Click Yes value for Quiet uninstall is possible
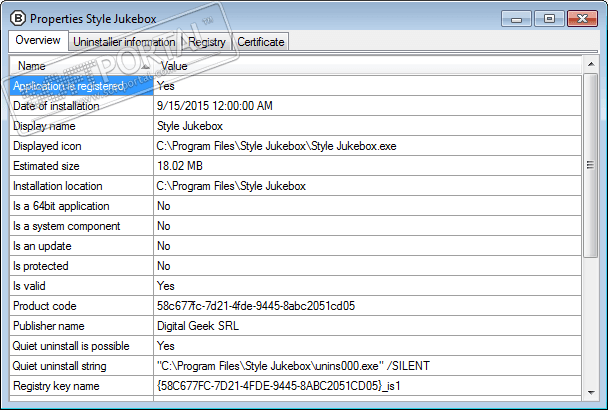608x410 pixels. coord(166,346)
